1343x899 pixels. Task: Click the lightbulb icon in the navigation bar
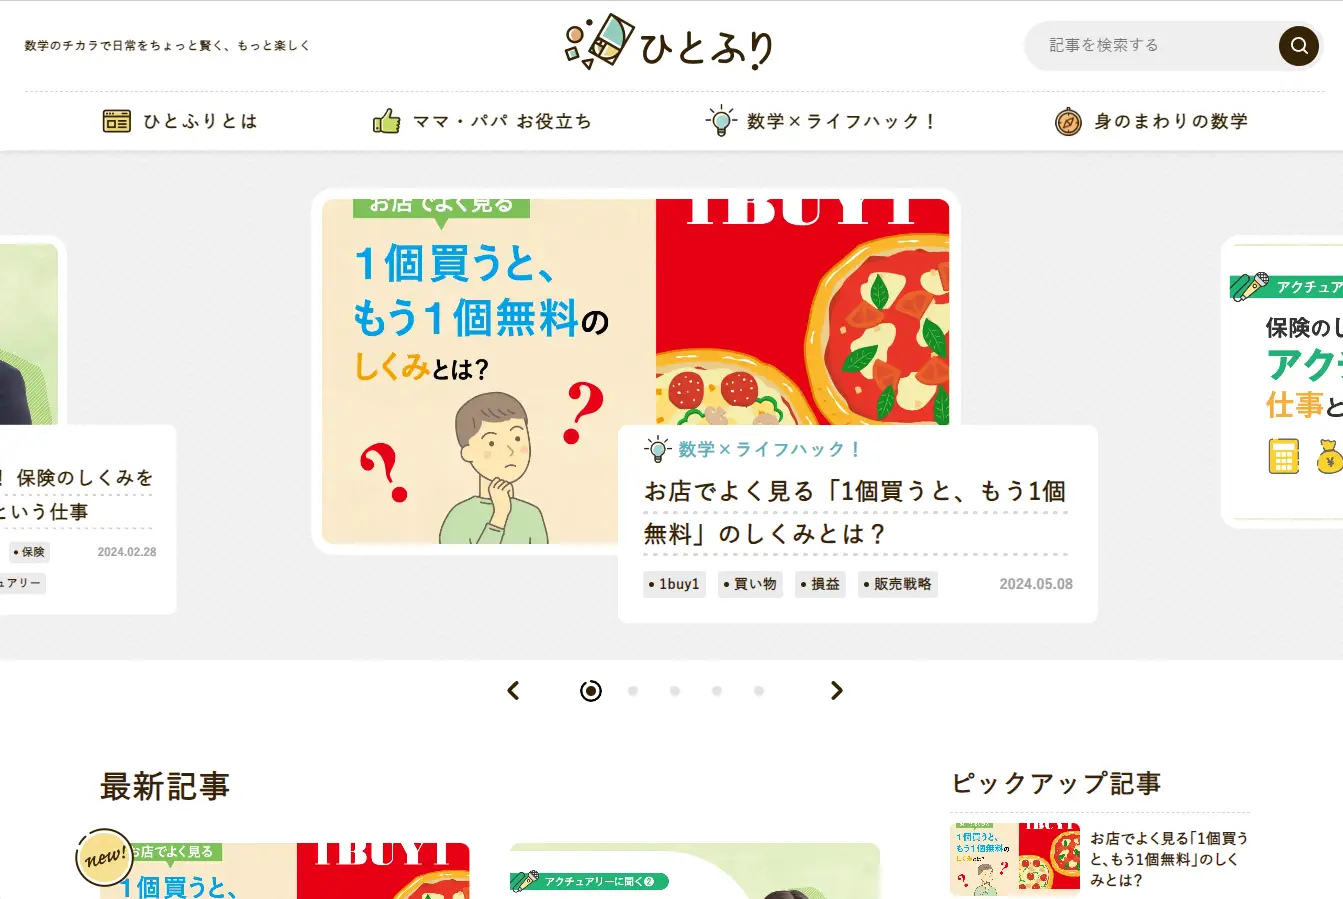pyautogui.click(x=720, y=121)
